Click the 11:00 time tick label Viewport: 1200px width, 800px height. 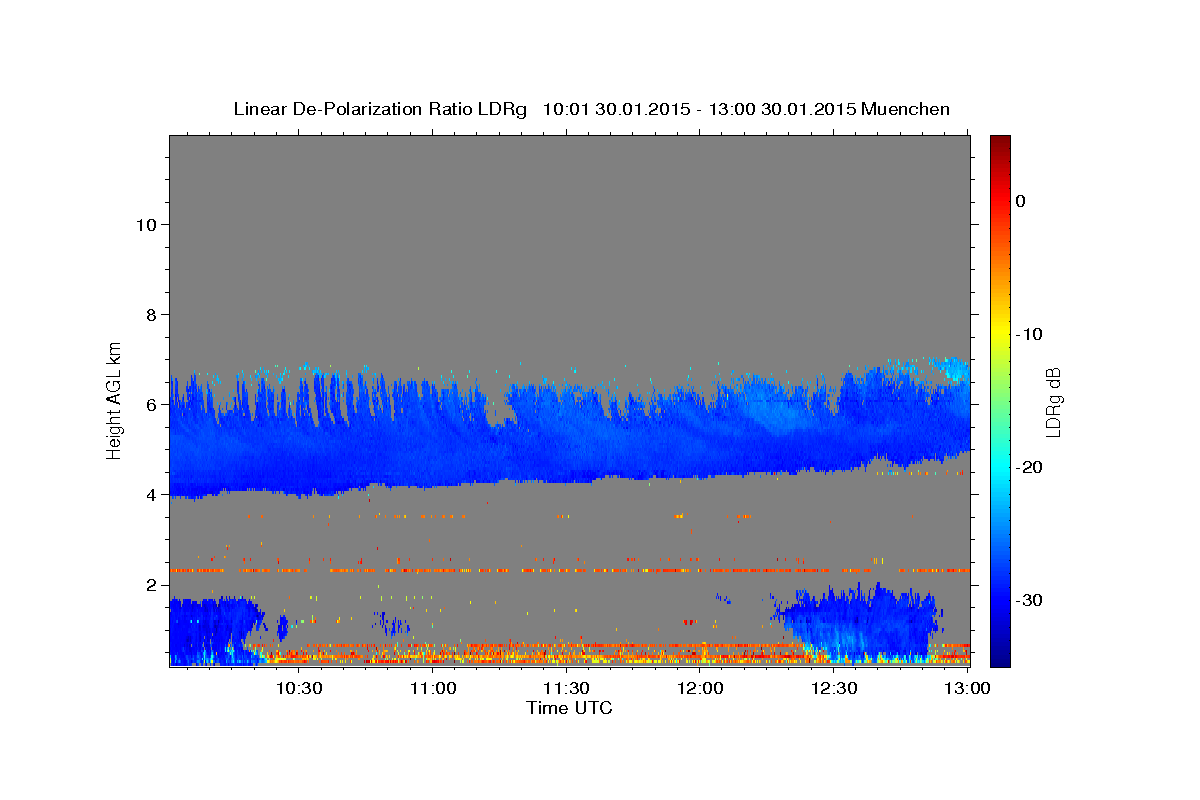click(x=434, y=688)
